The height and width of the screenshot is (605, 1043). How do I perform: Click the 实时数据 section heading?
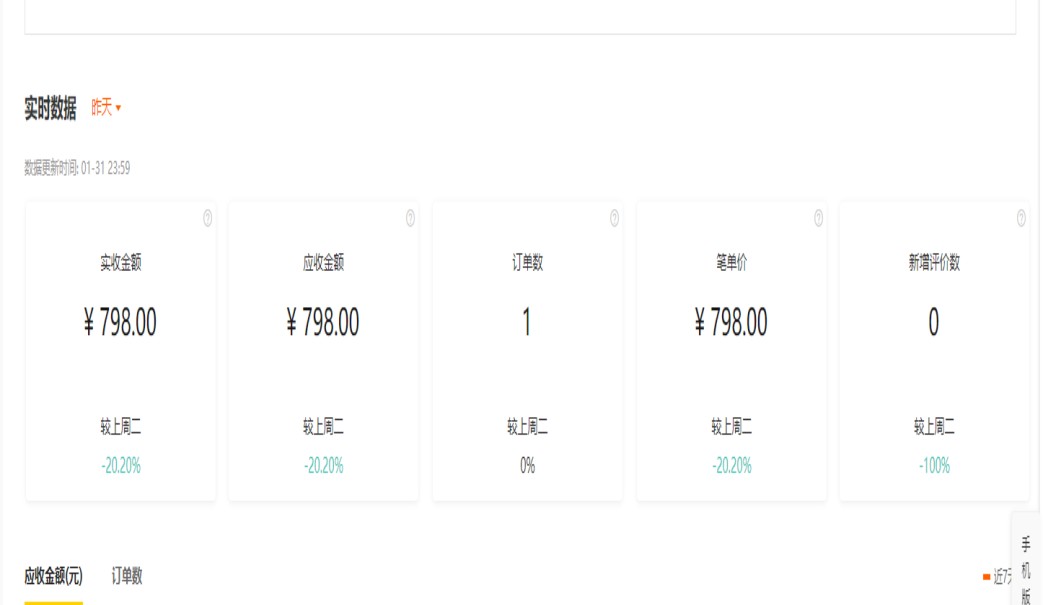pos(50,109)
